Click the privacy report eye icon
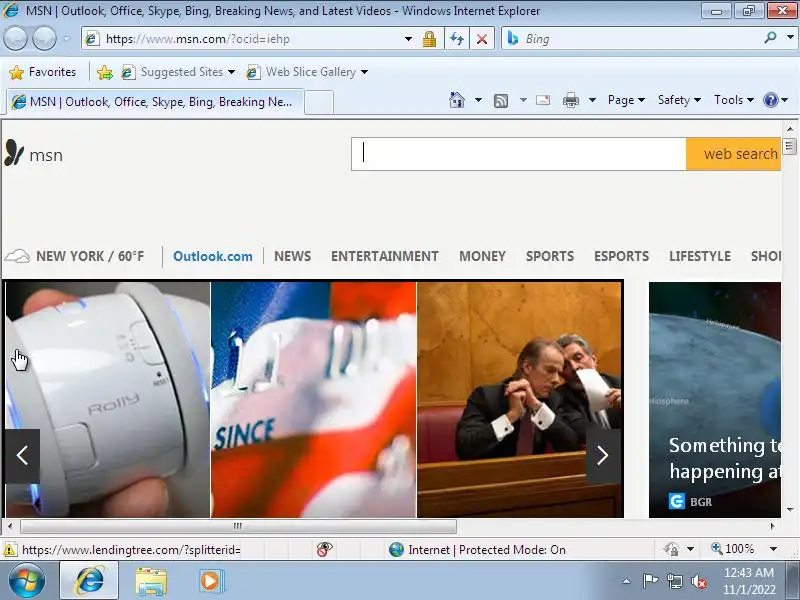This screenshot has height=600, width=800. 324,549
